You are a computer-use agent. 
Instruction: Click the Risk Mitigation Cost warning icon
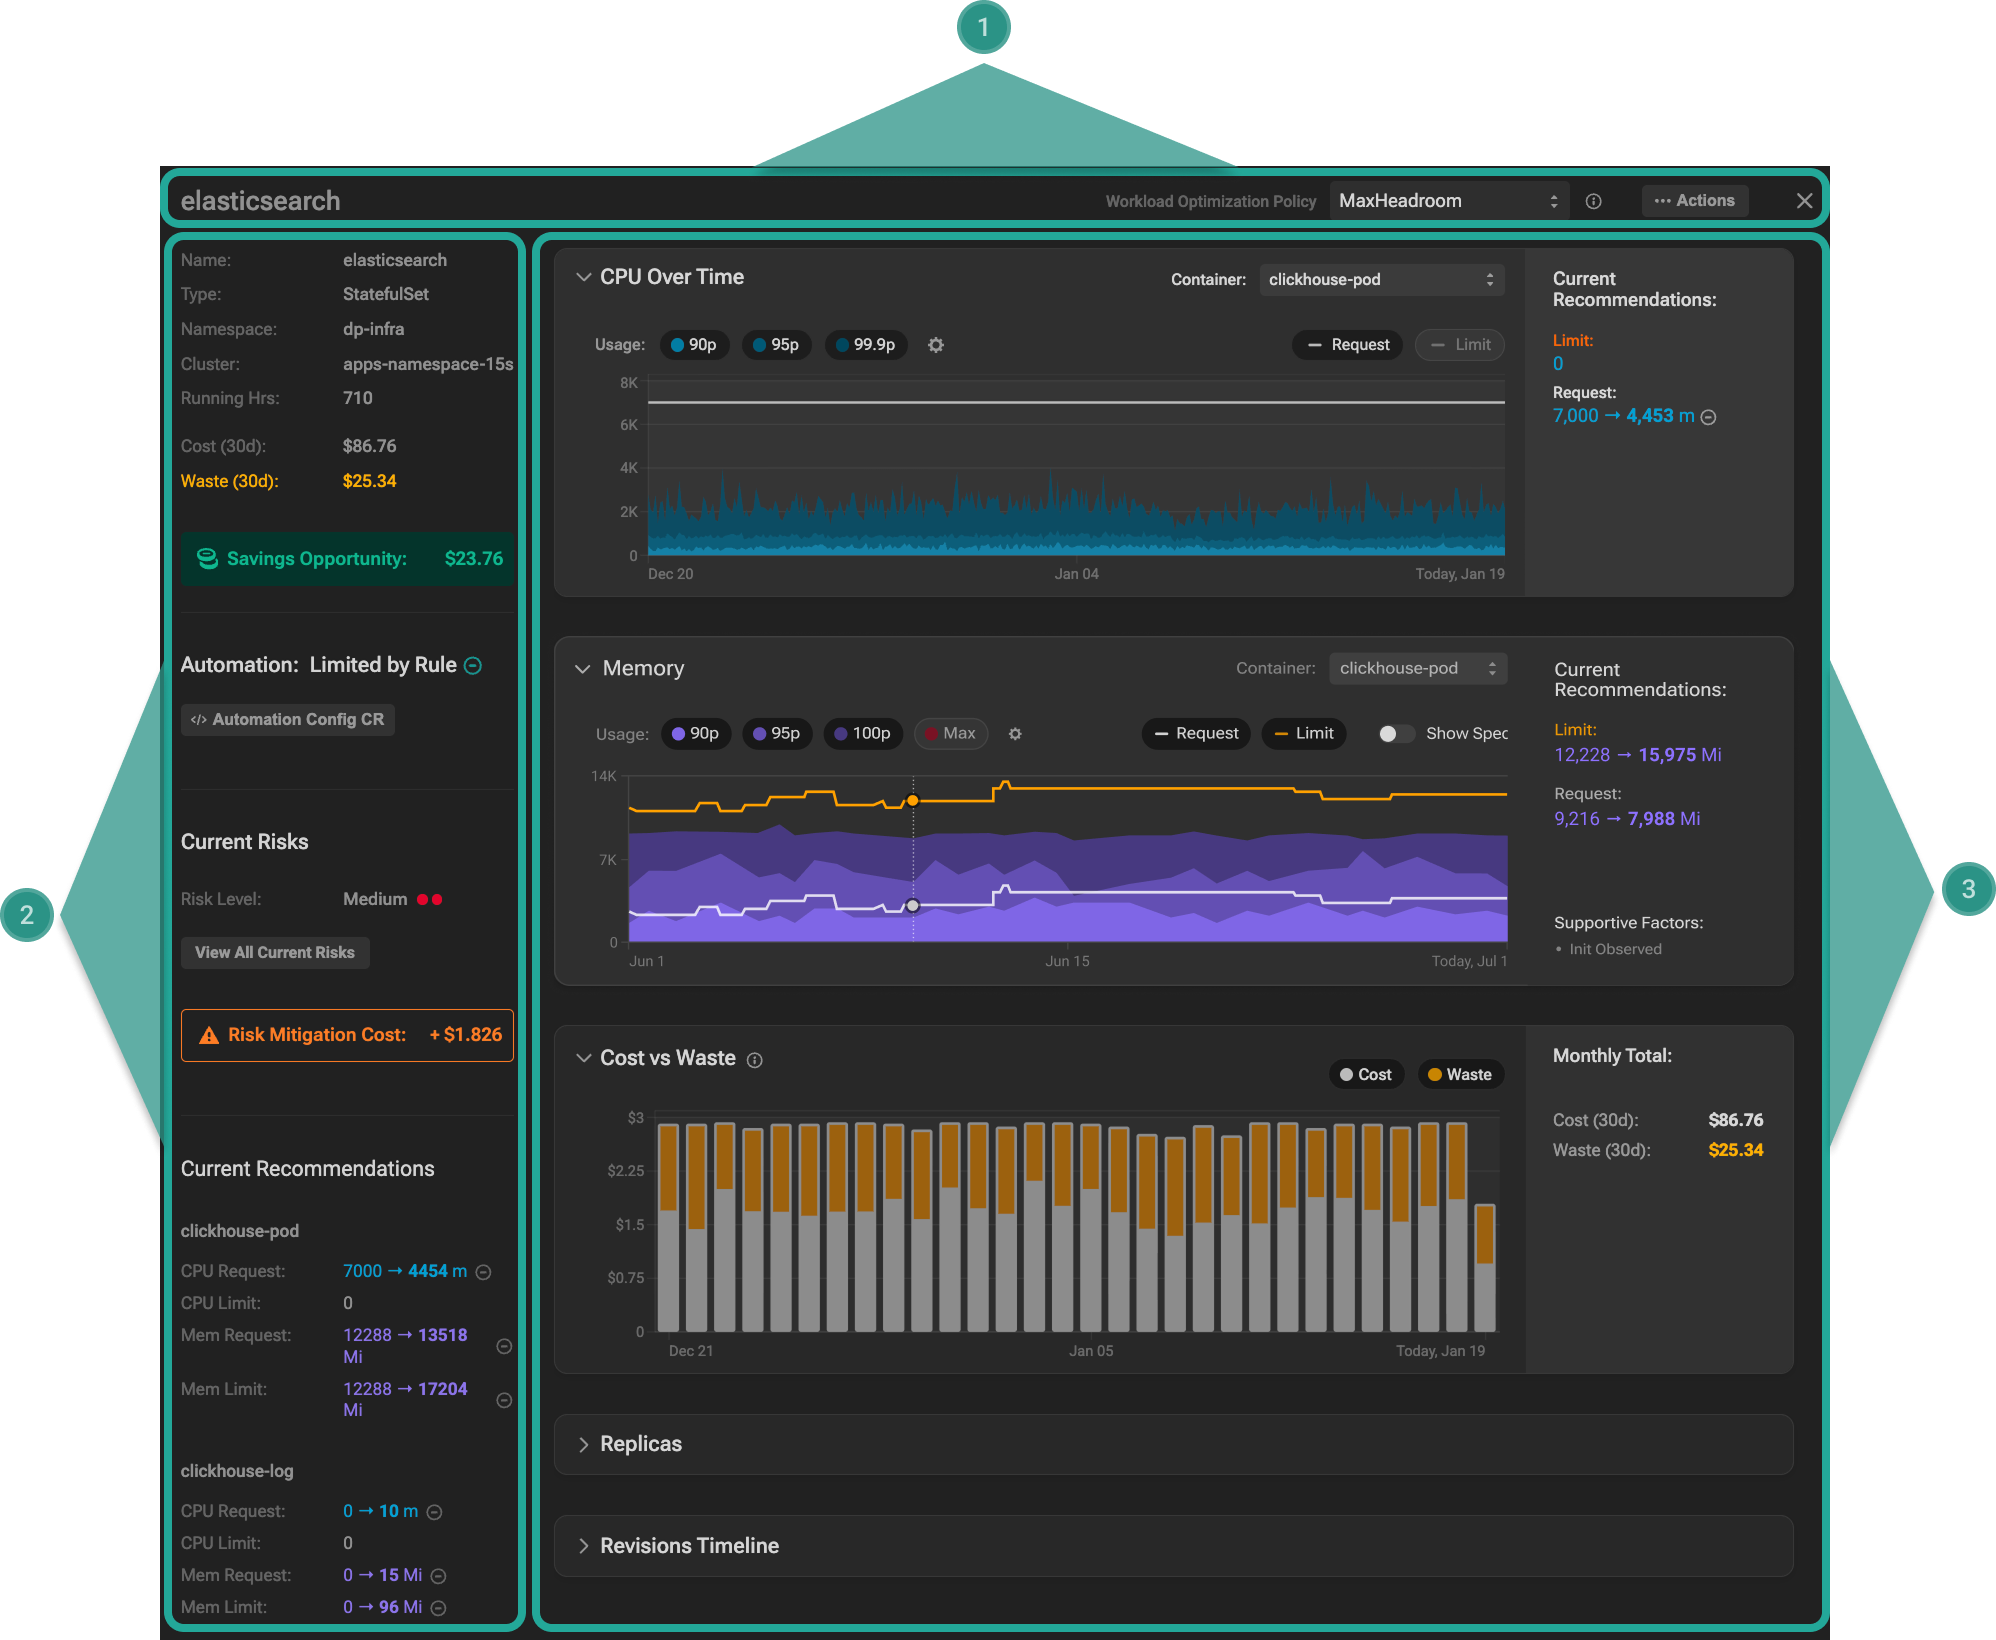[x=209, y=1036]
